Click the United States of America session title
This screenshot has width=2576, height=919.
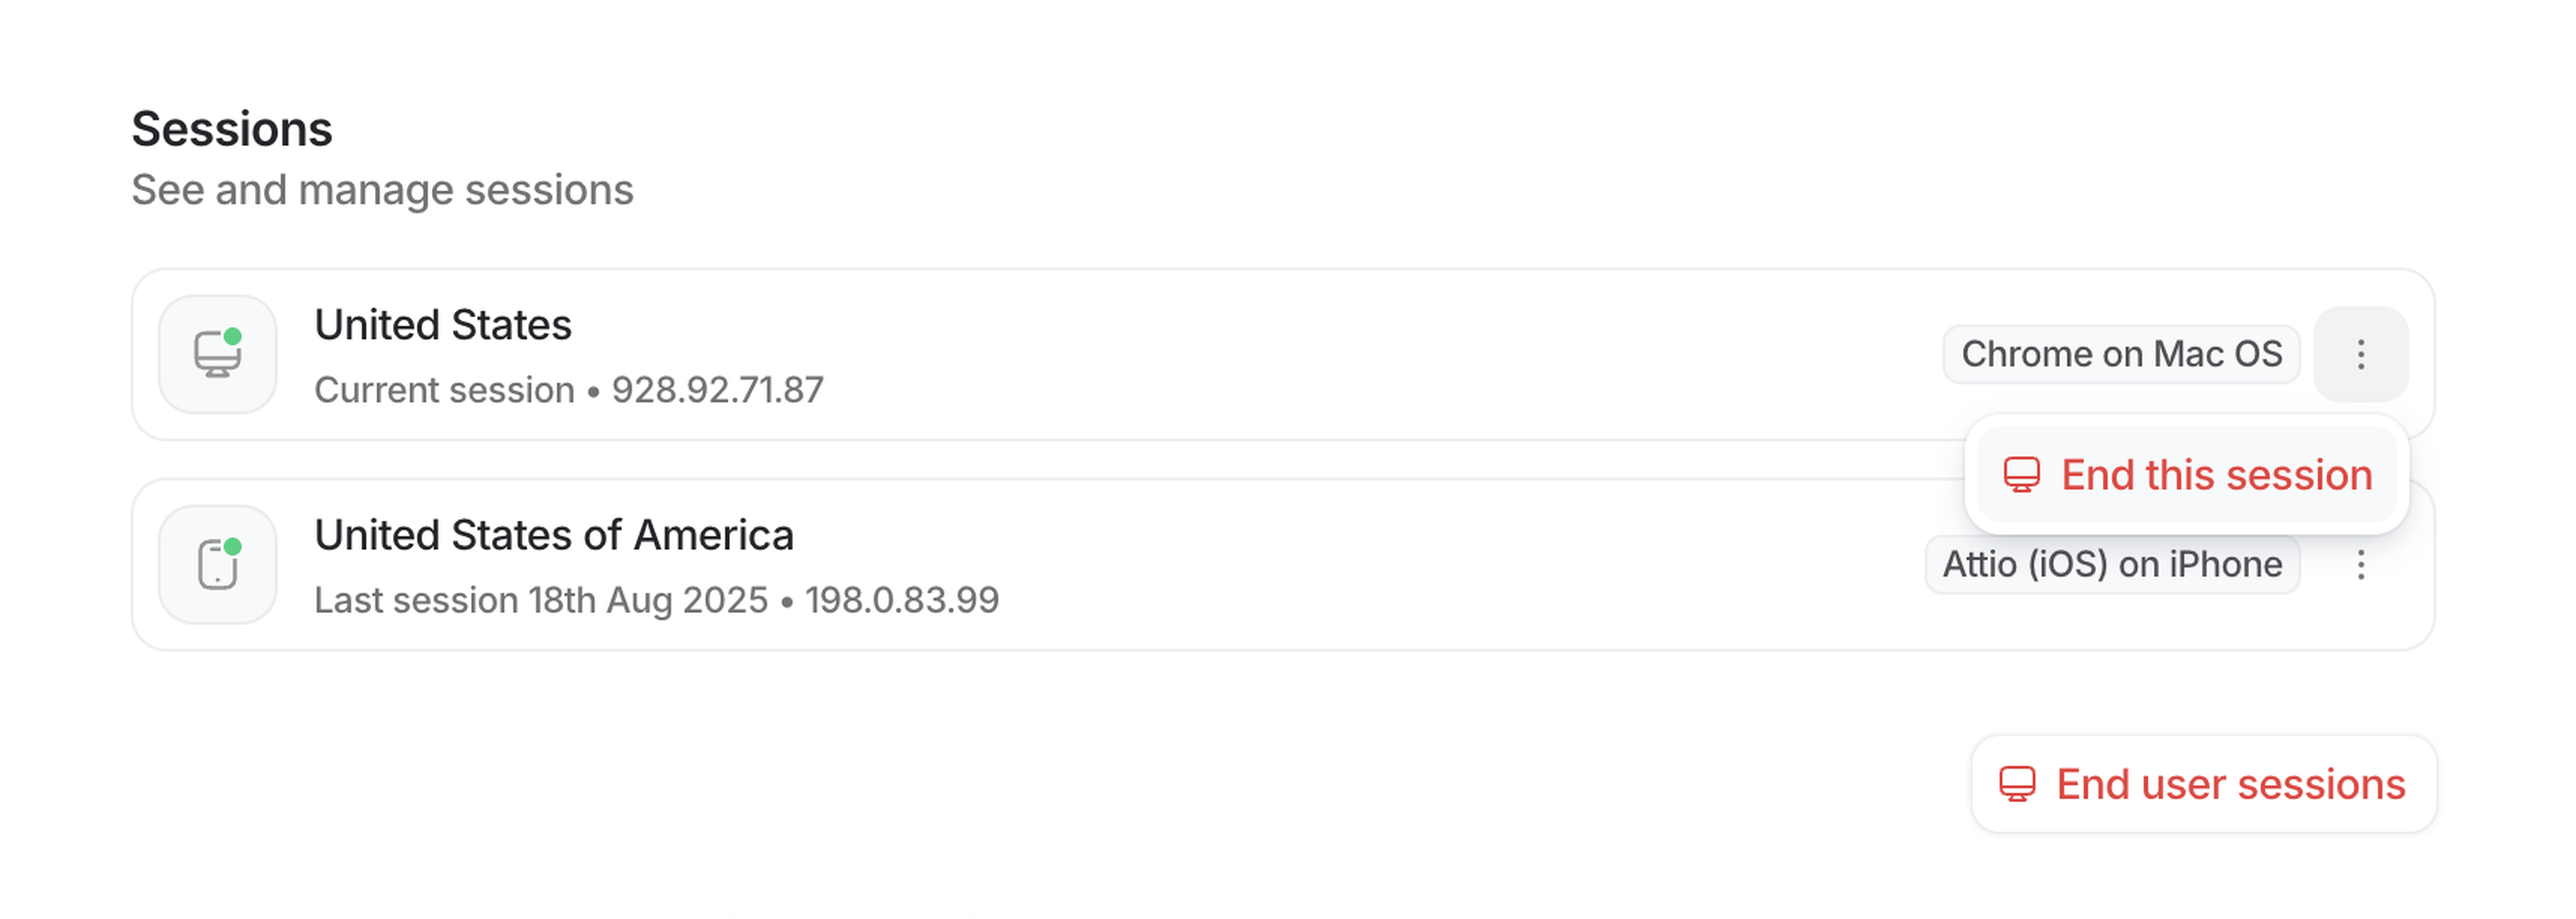[554, 535]
